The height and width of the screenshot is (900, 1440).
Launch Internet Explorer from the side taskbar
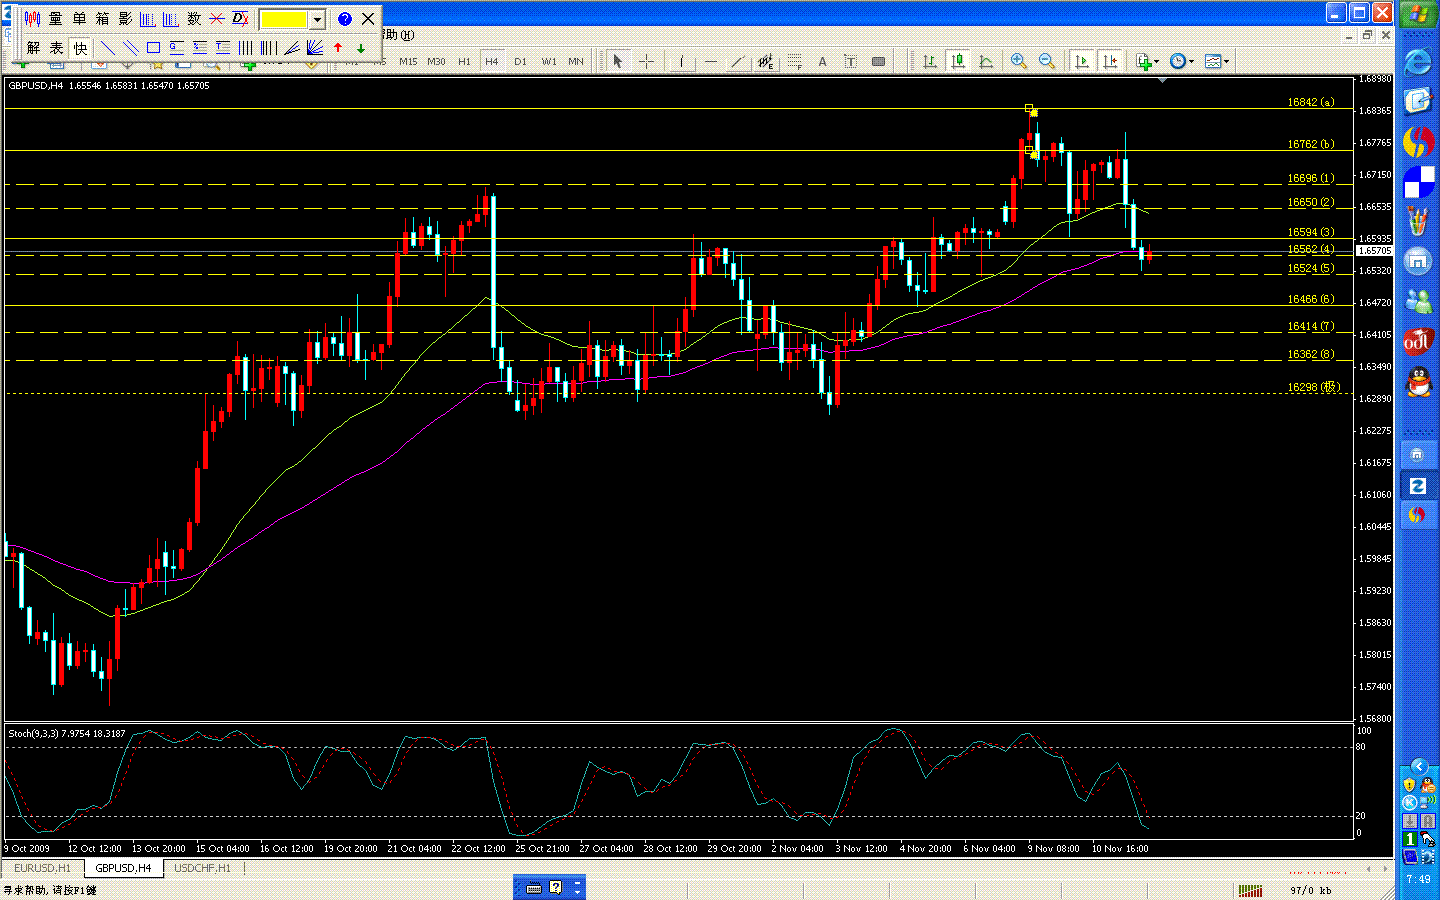click(1418, 62)
